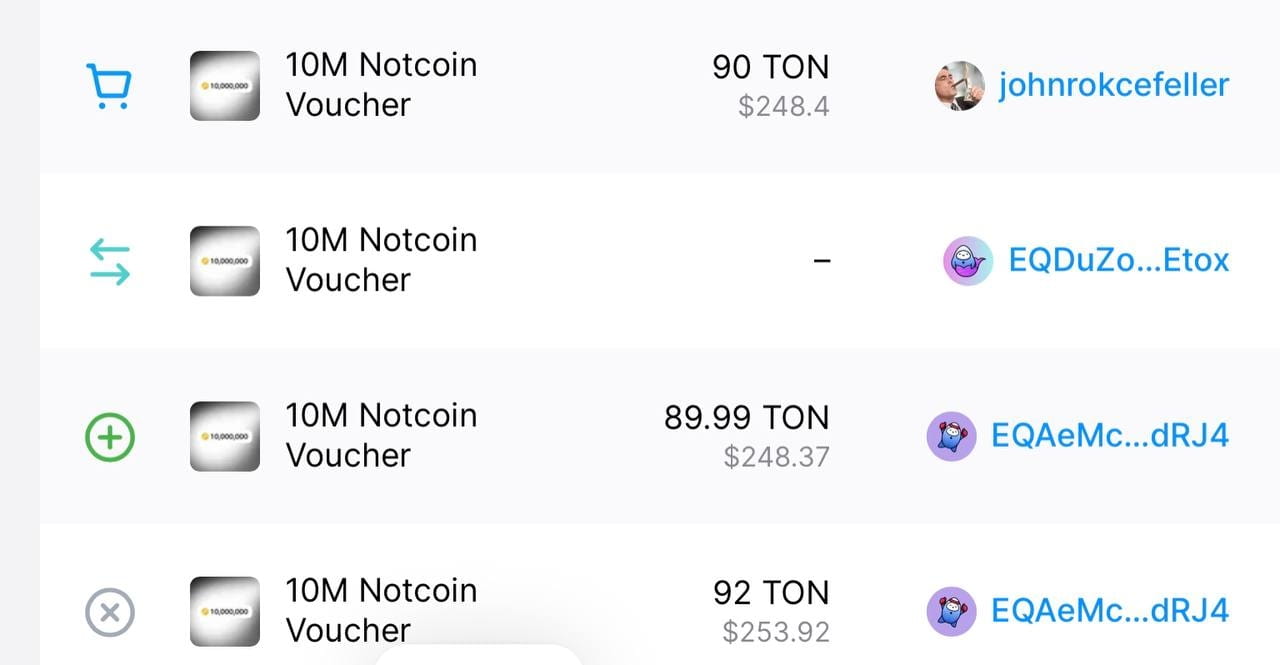Click the green plus mint icon
Image resolution: width=1280 pixels, height=665 pixels.
110,436
